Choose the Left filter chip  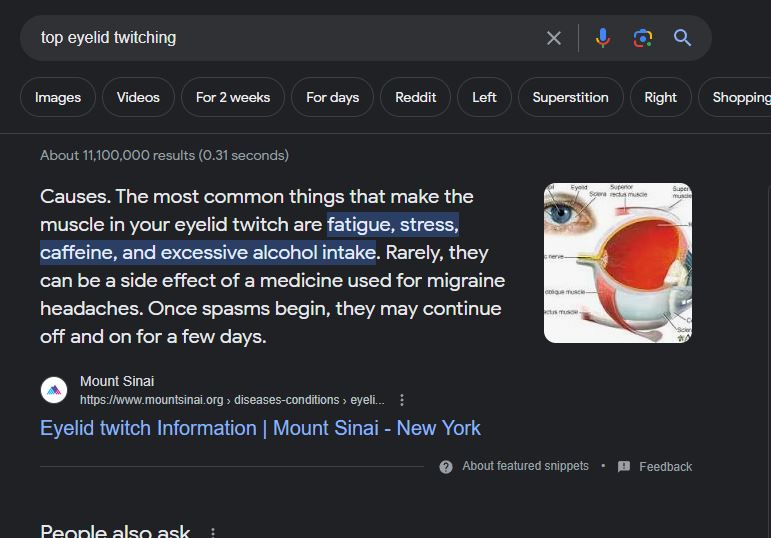point(484,97)
